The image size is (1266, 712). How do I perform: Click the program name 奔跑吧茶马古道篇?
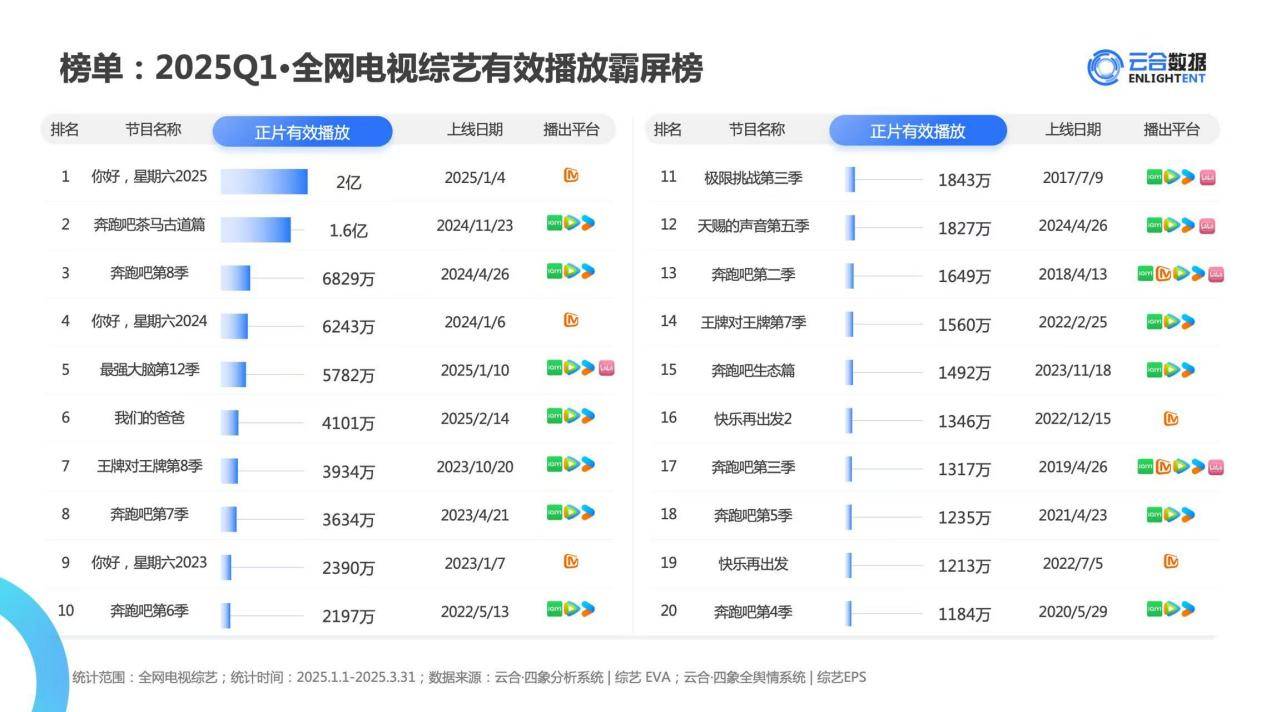coord(149,225)
